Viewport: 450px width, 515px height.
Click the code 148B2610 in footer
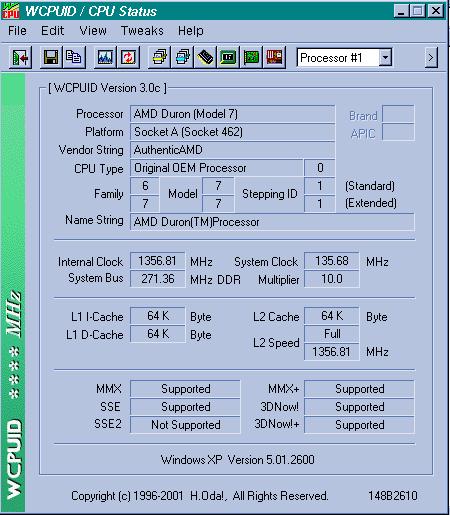click(x=393, y=496)
